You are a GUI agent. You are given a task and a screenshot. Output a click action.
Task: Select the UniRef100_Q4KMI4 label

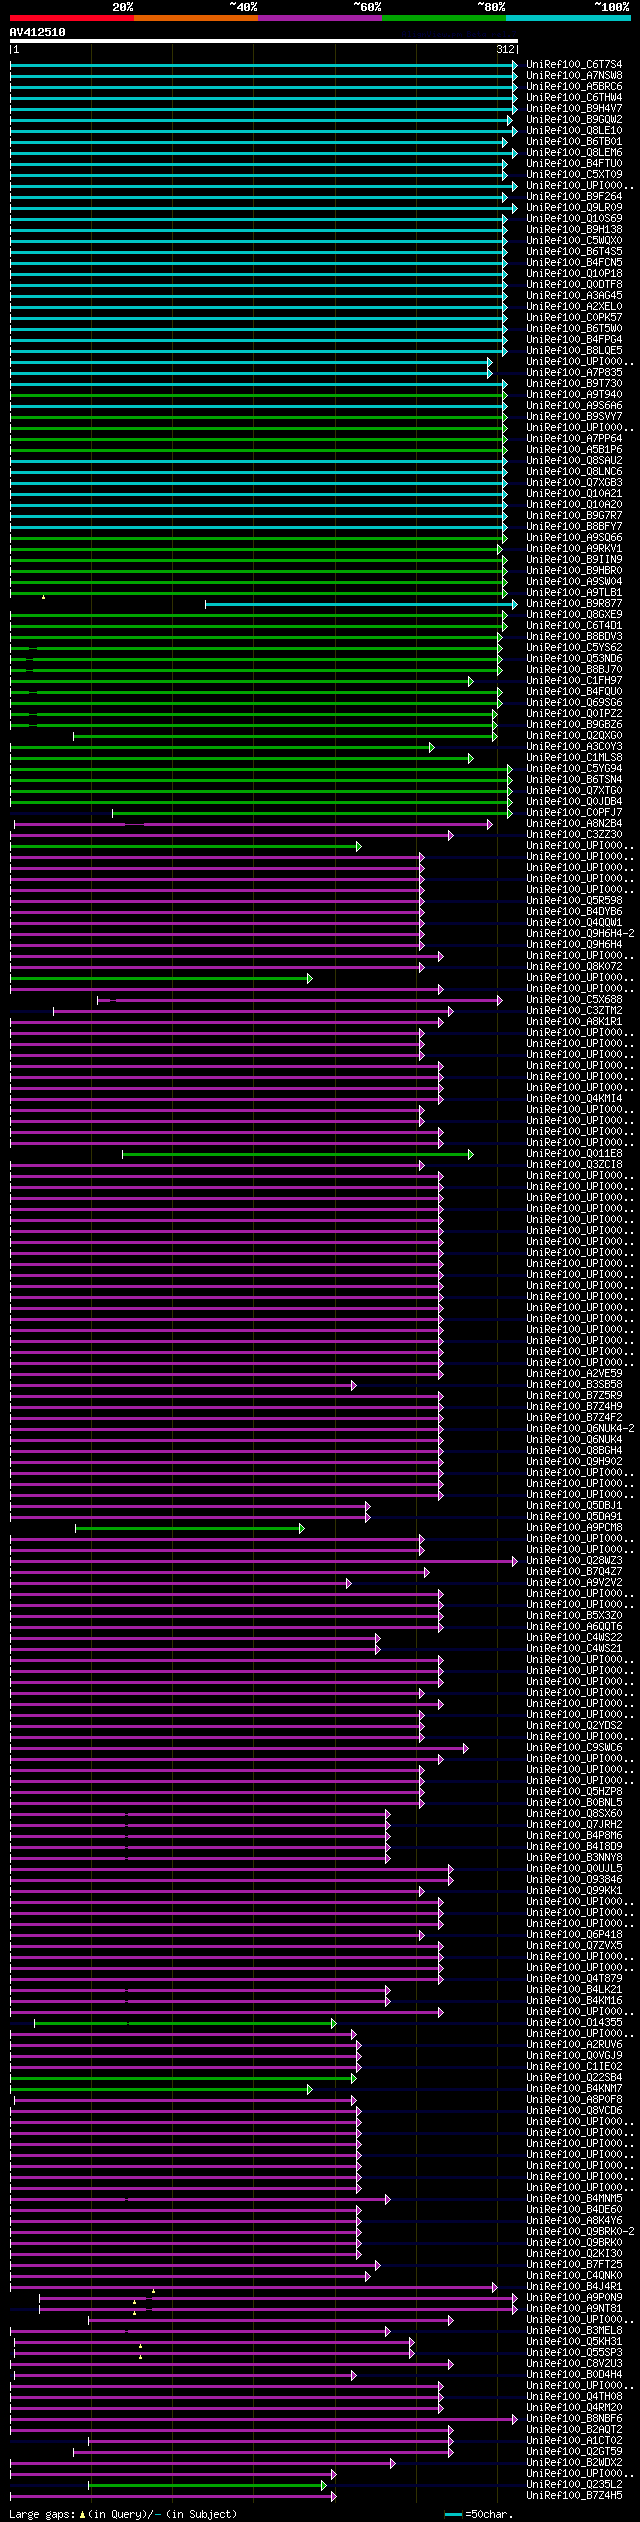[x=574, y=1099]
